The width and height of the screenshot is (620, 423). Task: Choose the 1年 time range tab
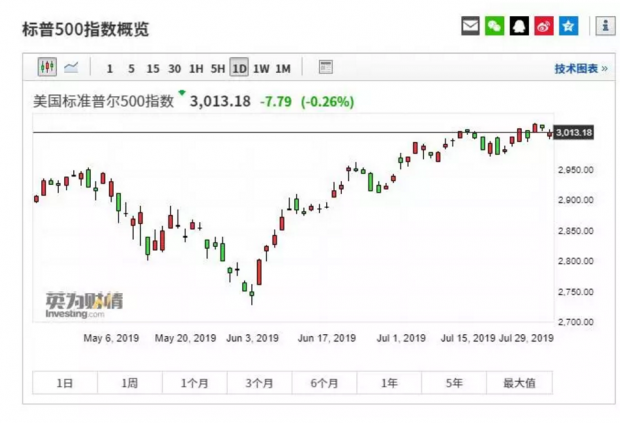tap(389, 383)
